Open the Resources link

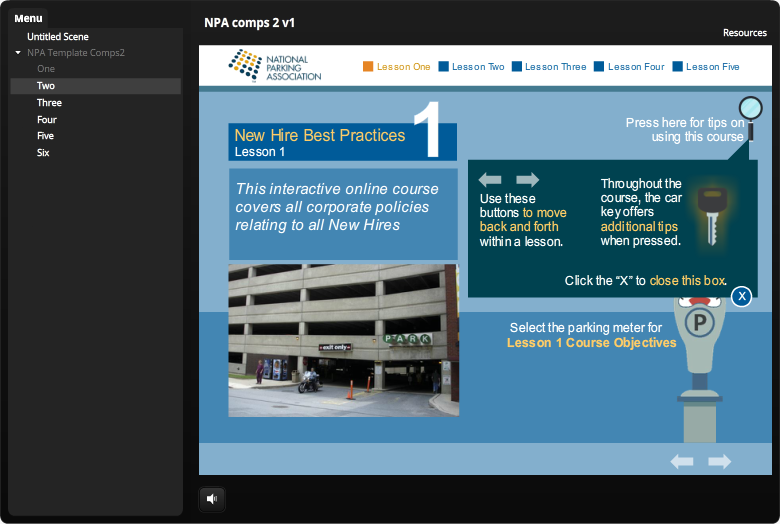(x=744, y=33)
